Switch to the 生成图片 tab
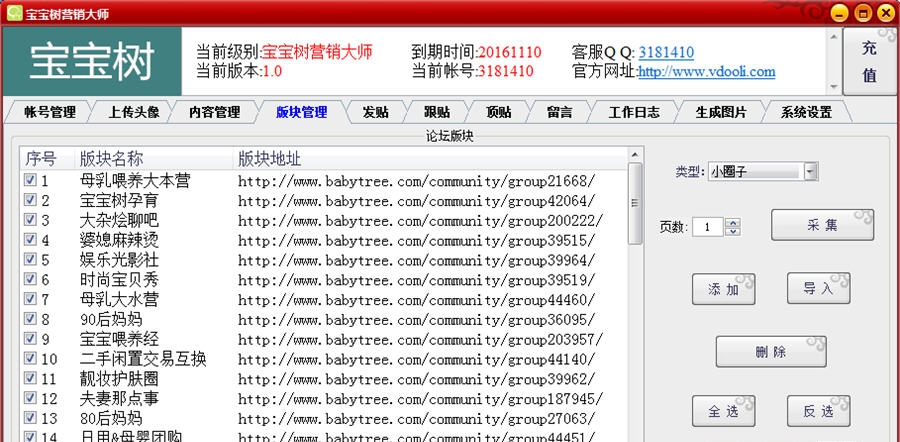Viewport: 900px width, 442px height. (721, 112)
